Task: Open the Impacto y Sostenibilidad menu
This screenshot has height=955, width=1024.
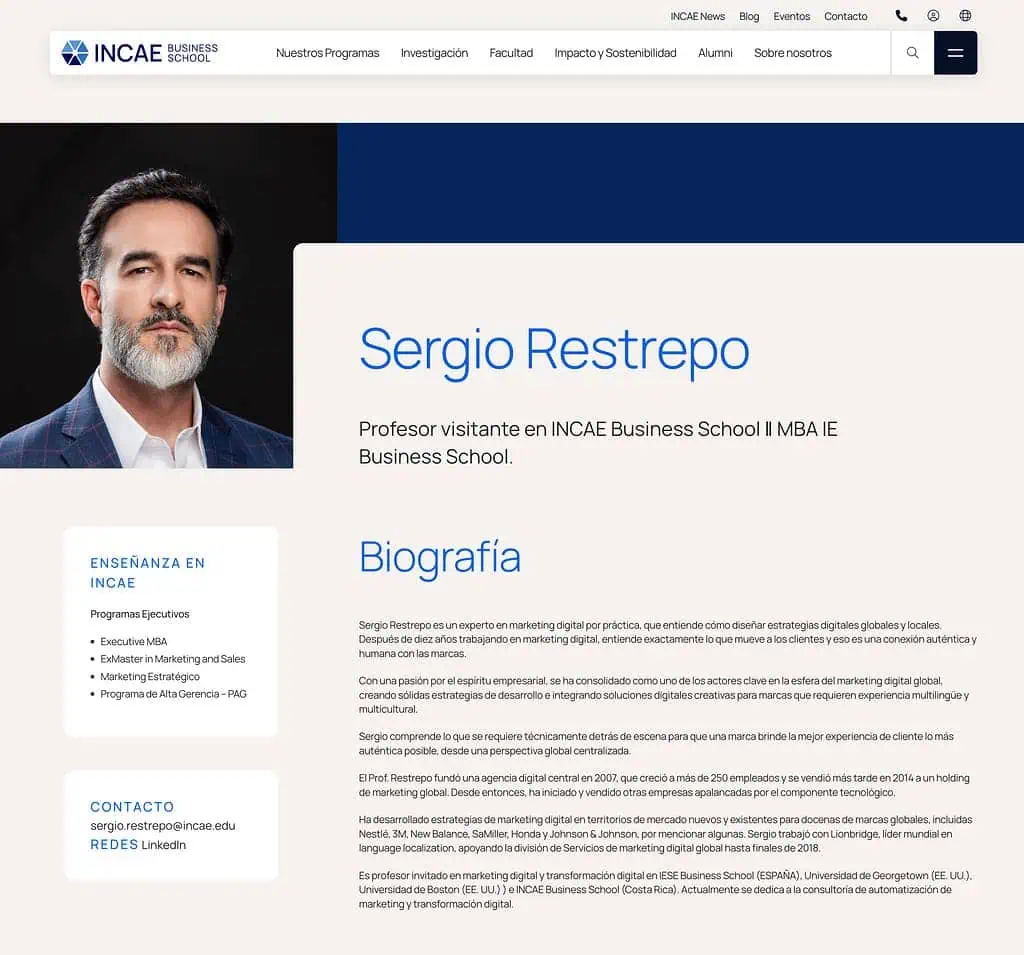Action: pyautogui.click(x=615, y=53)
